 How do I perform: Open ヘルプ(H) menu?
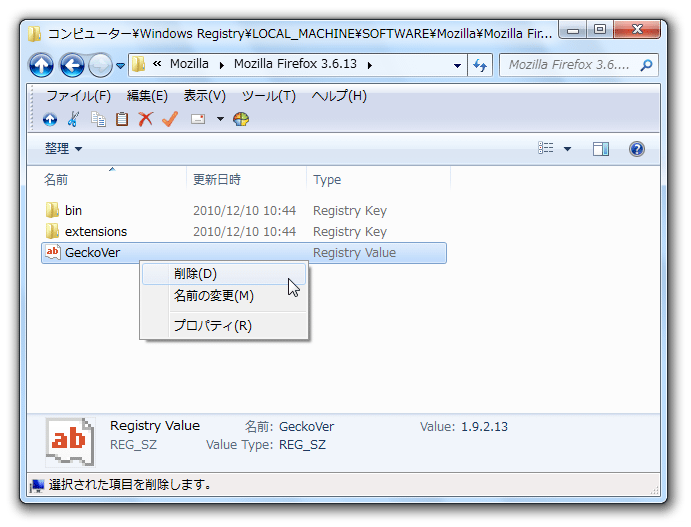click(339, 96)
